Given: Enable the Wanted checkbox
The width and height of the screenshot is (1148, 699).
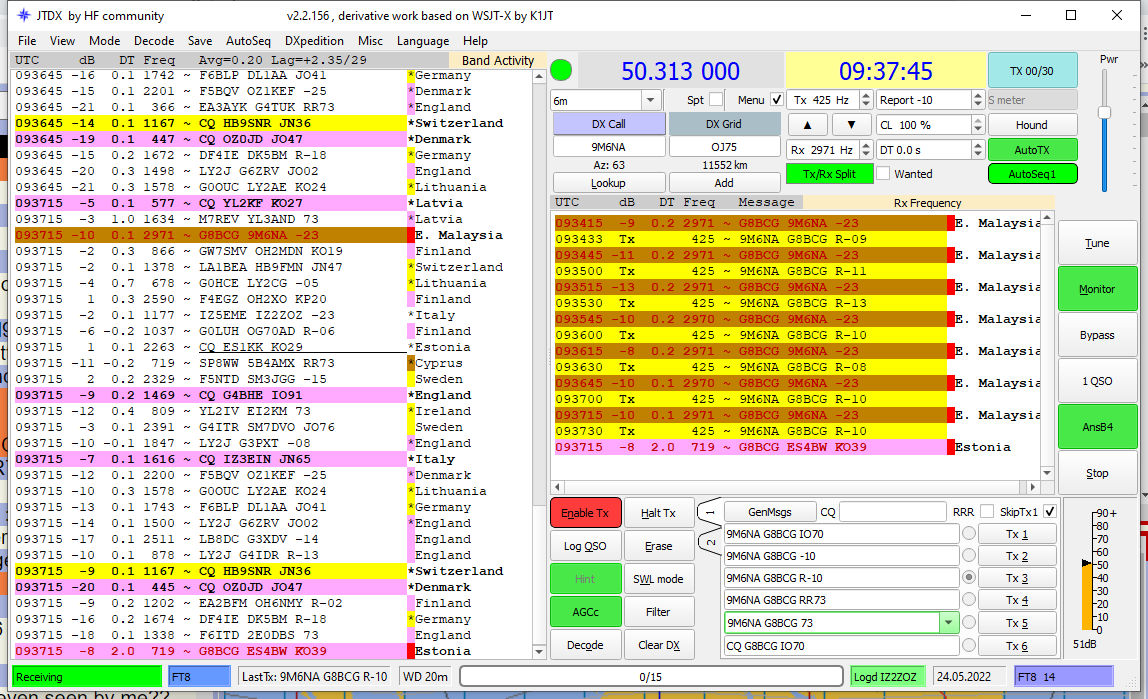Looking at the screenshot, I should coord(884,173).
